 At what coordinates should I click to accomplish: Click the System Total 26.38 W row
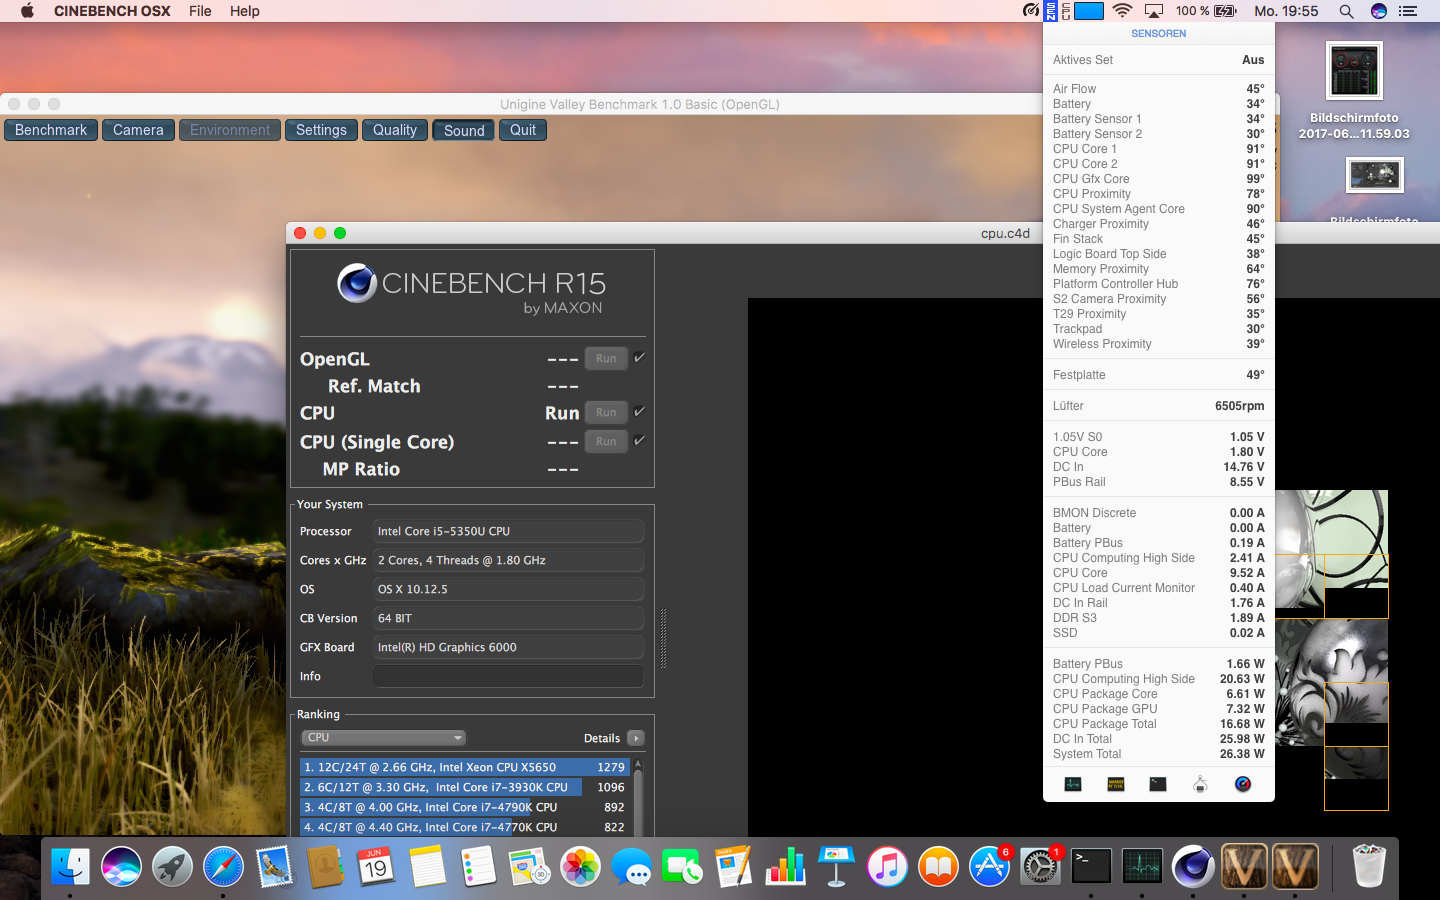(1158, 754)
